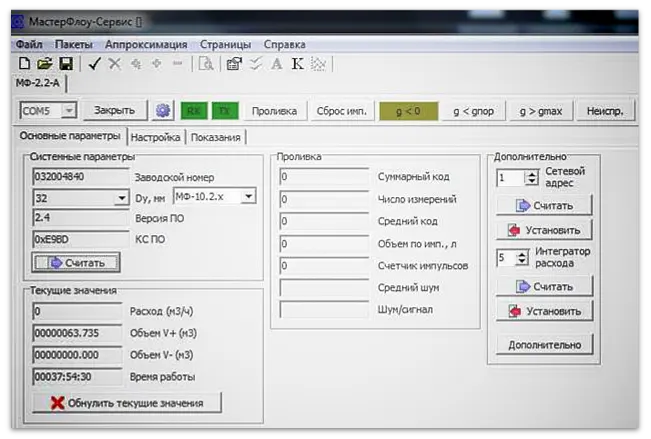This screenshot has height=439, width=651.
Task: Click the Заводской номер input field
Action: click(x=79, y=177)
